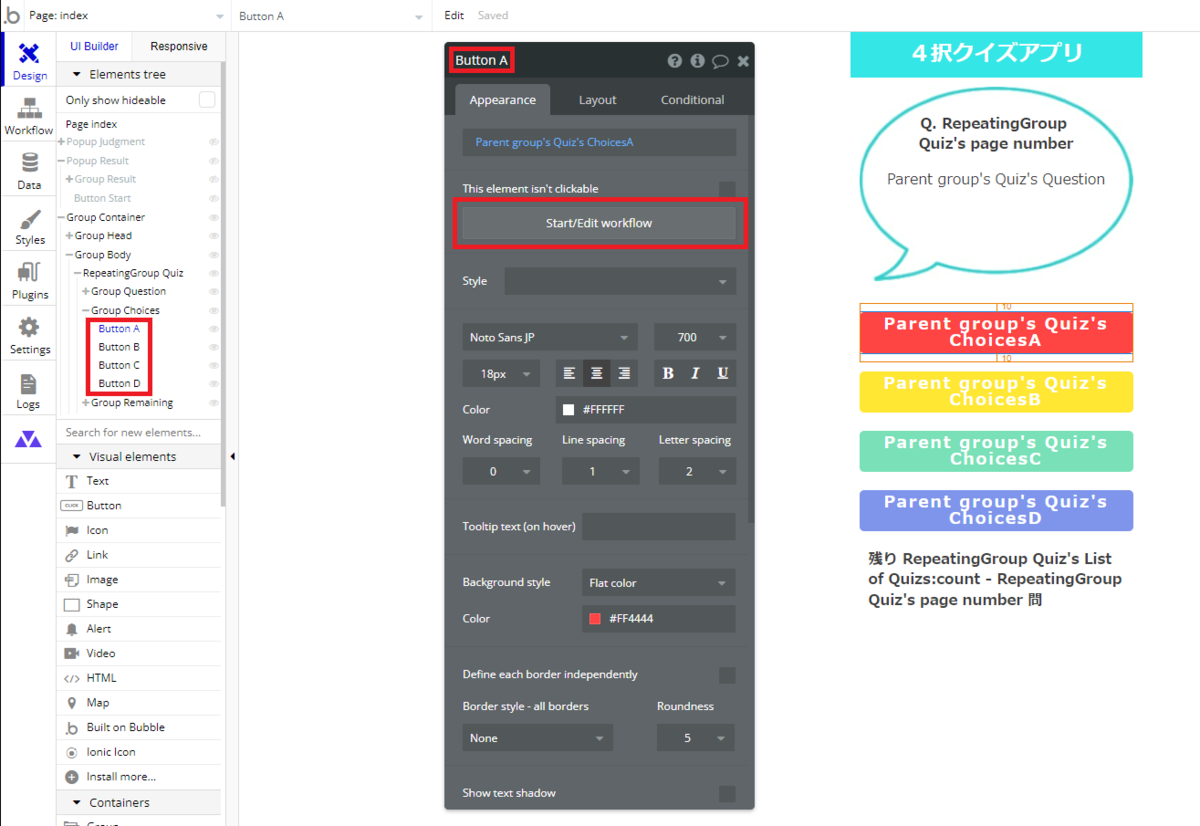Align text center
This screenshot has width=1200, height=826.
tap(597, 373)
